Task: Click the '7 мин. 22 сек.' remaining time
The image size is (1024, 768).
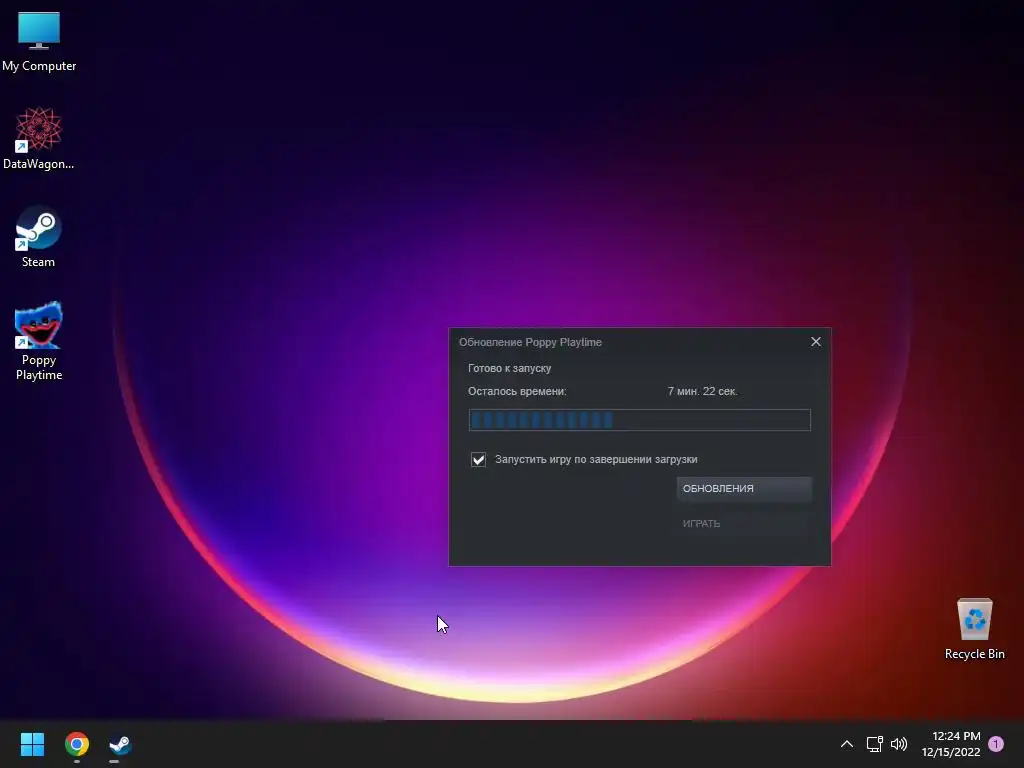Action: pos(702,391)
